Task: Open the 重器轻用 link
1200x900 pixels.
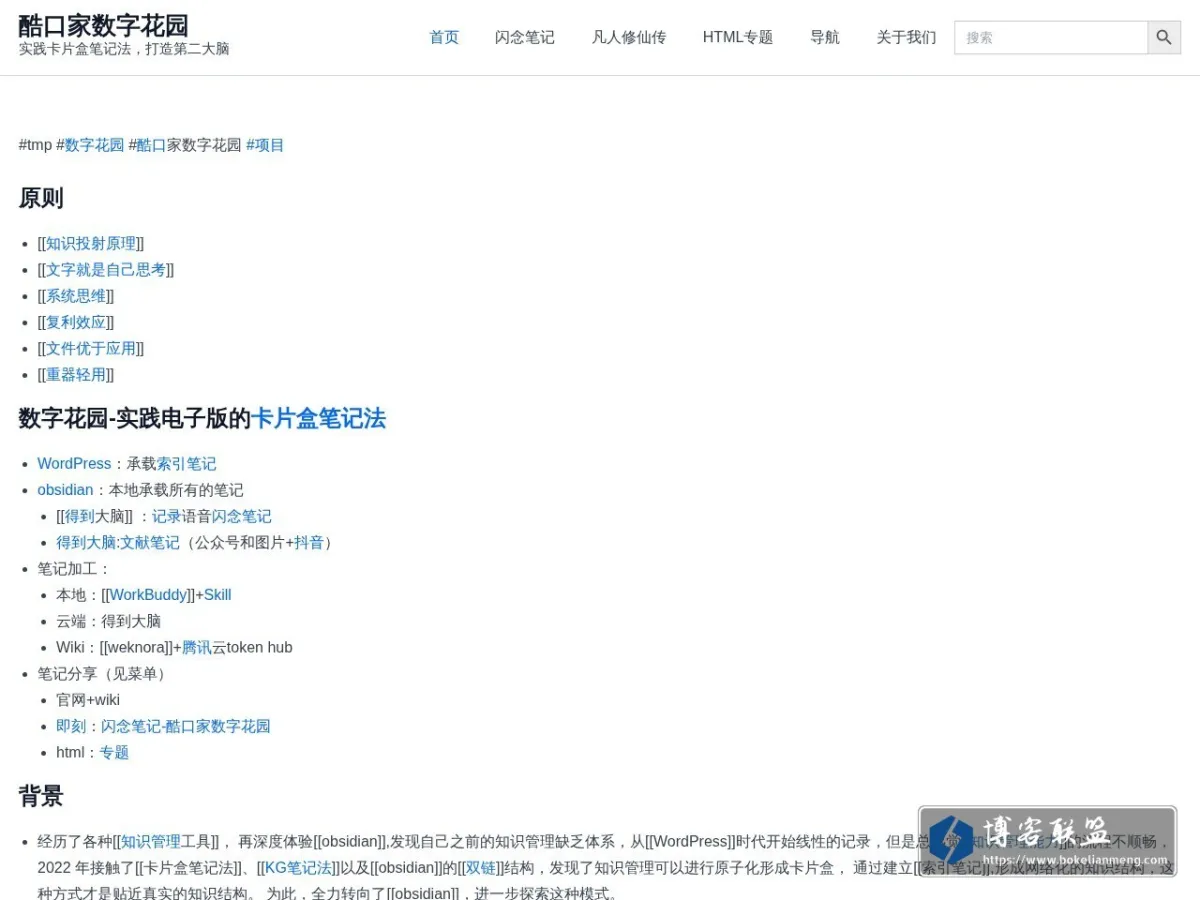Action: pos(76,375)
